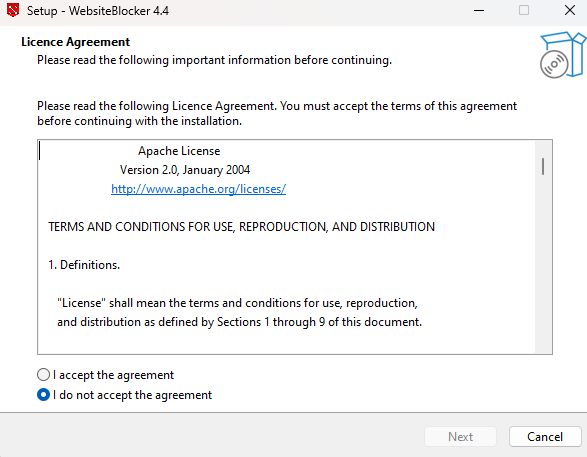
Task: Click the licence text scrollbar thumb
Action: tap(543, 167)
